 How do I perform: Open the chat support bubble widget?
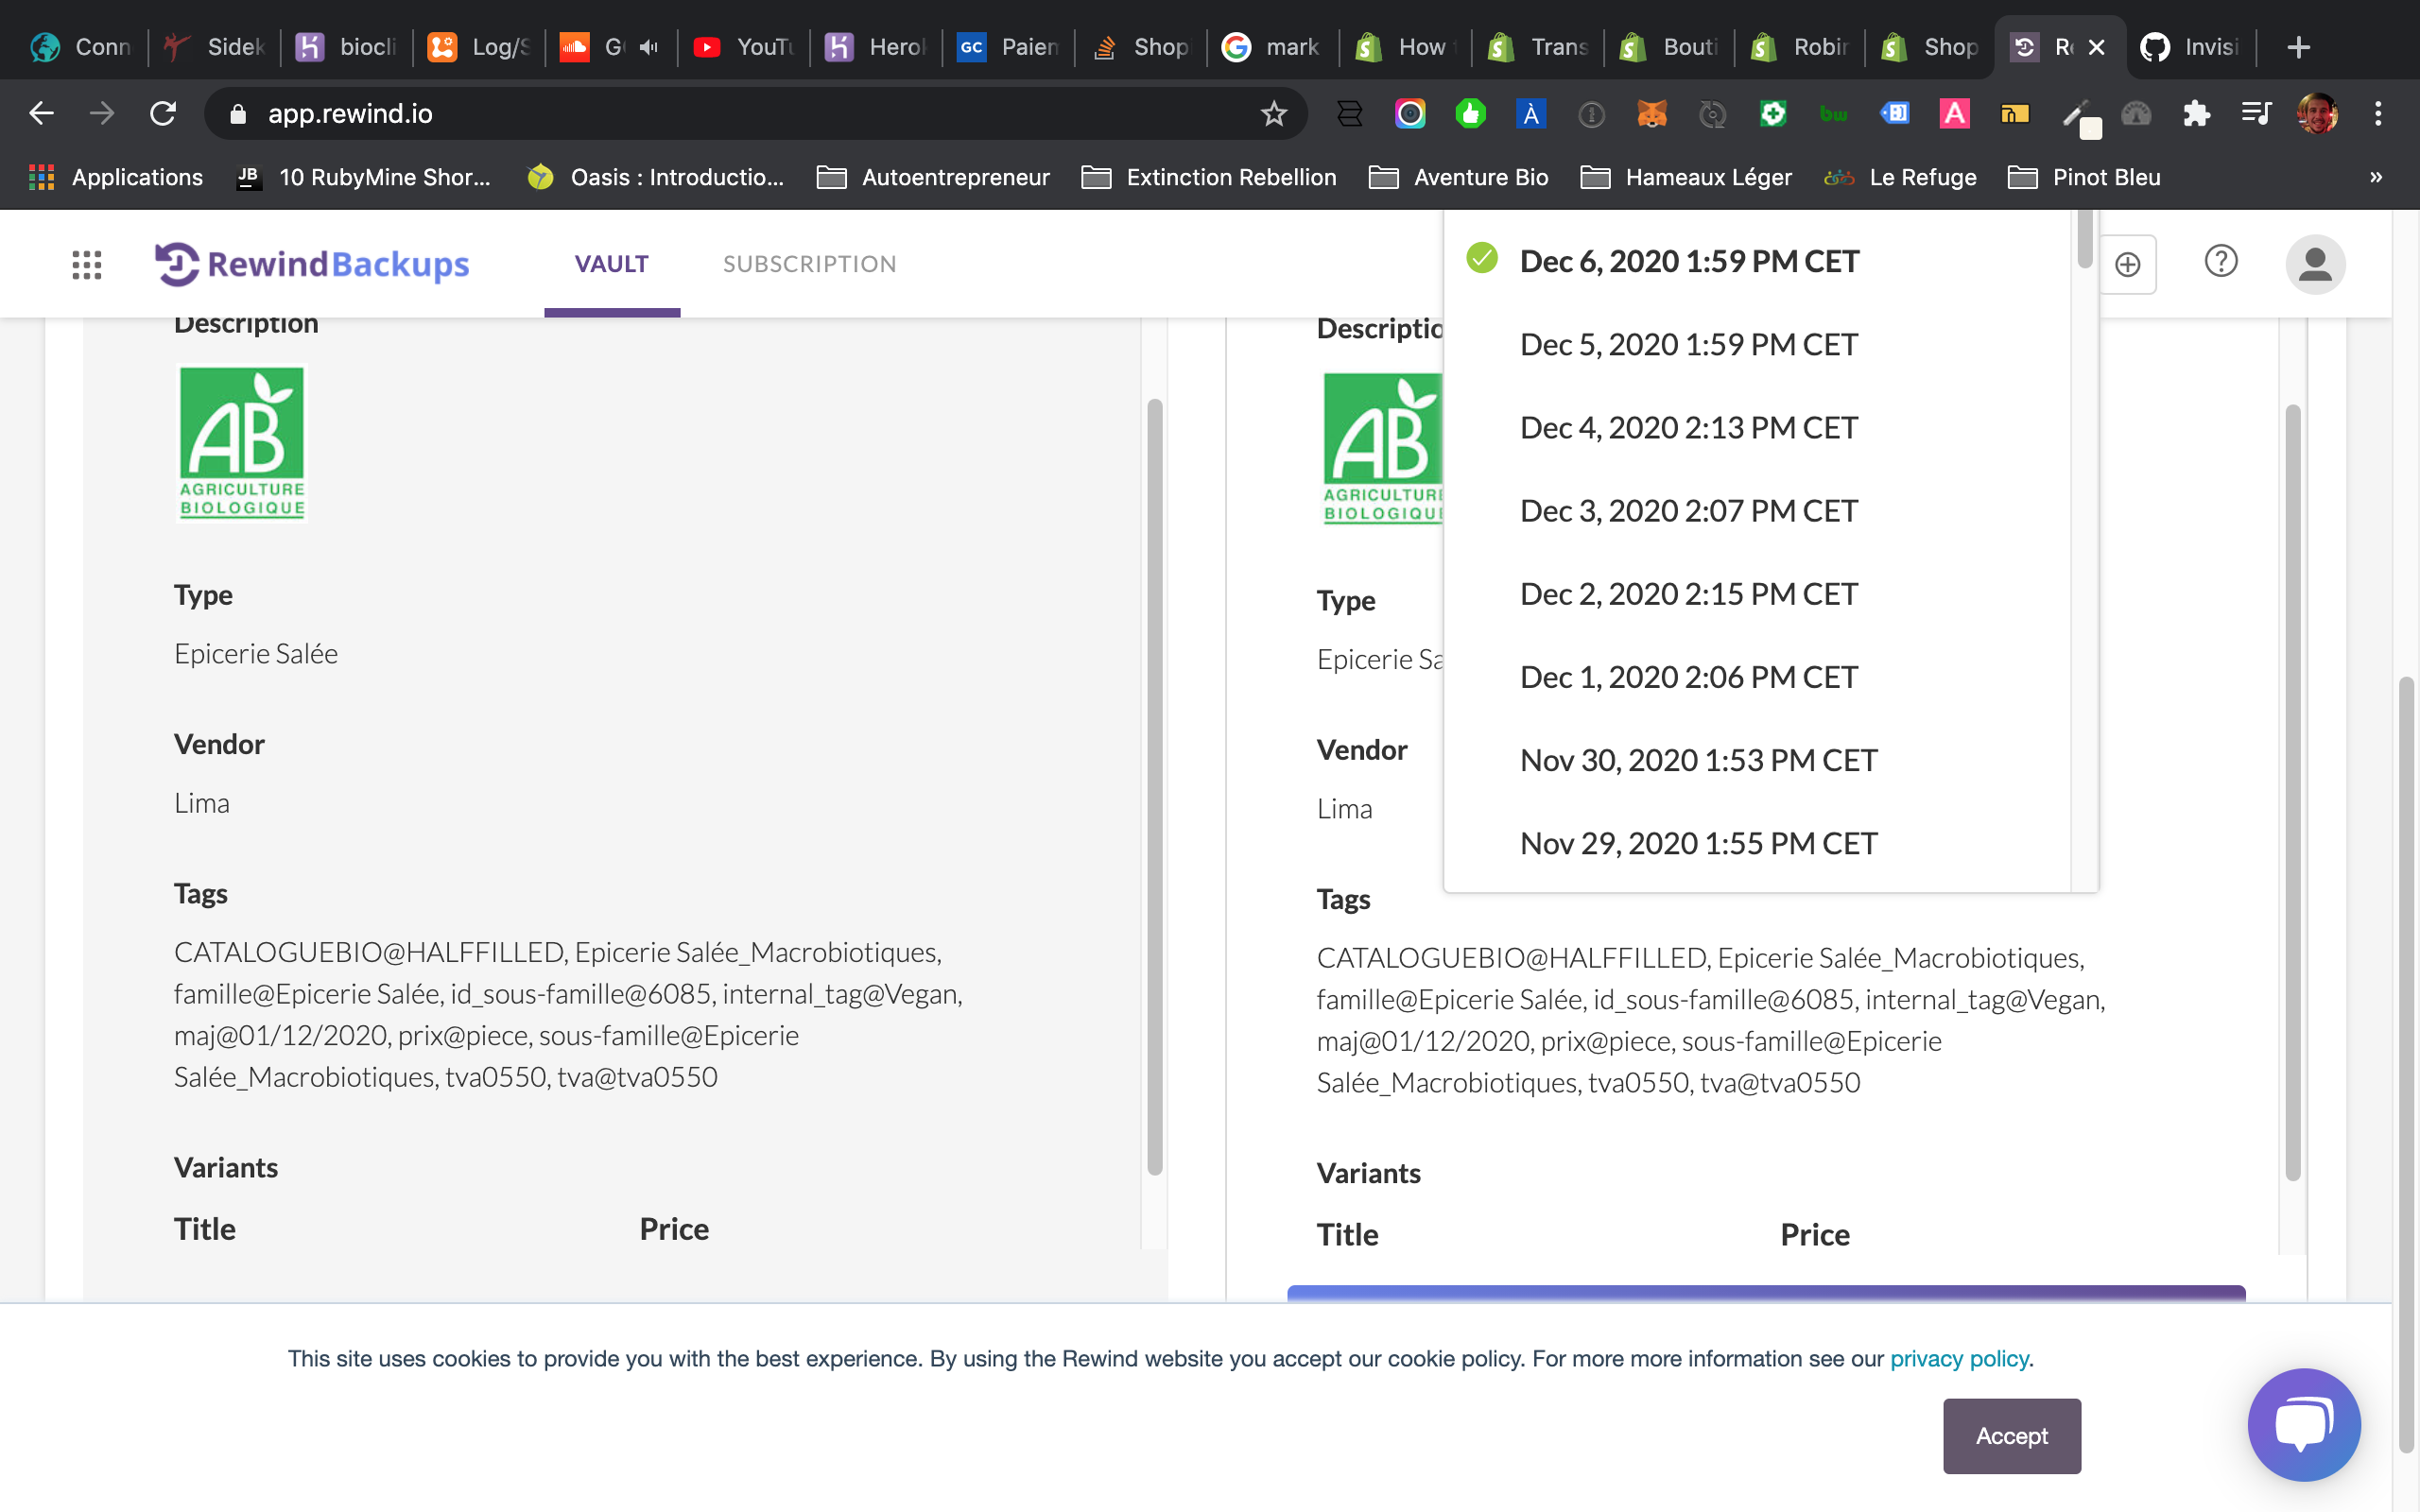coord(2303,1424)
